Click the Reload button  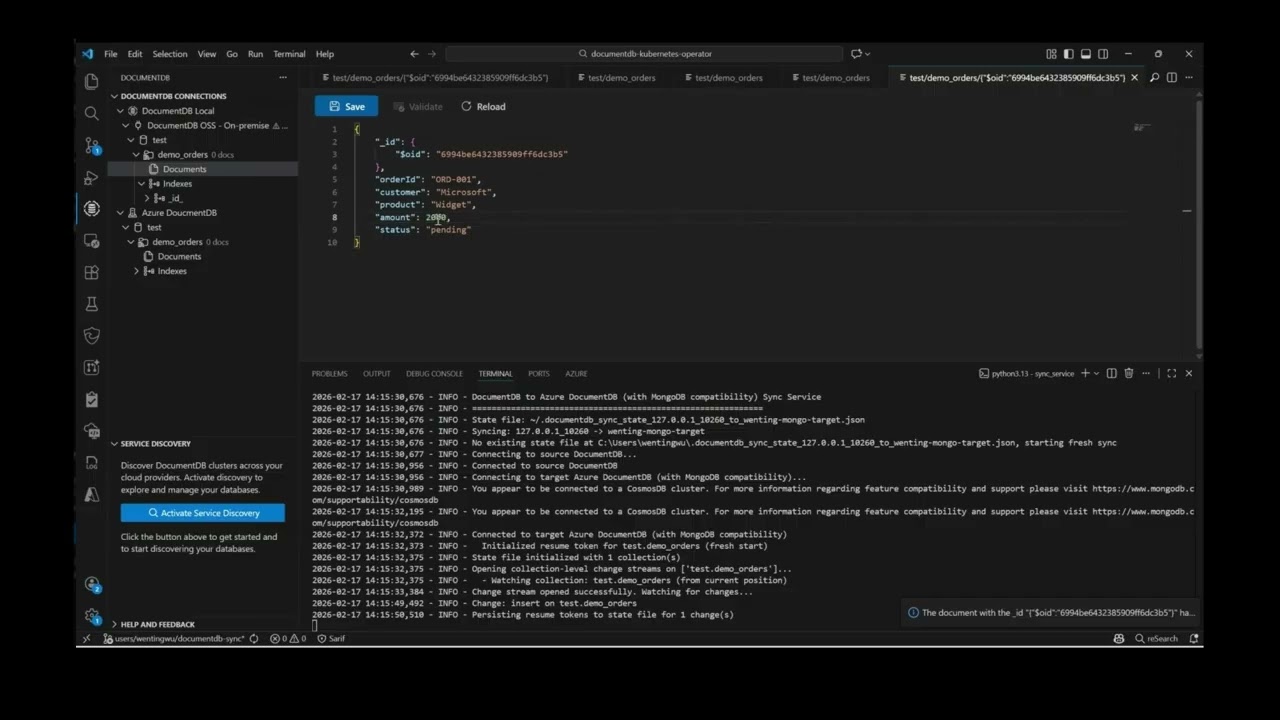(x=483, y=106)
